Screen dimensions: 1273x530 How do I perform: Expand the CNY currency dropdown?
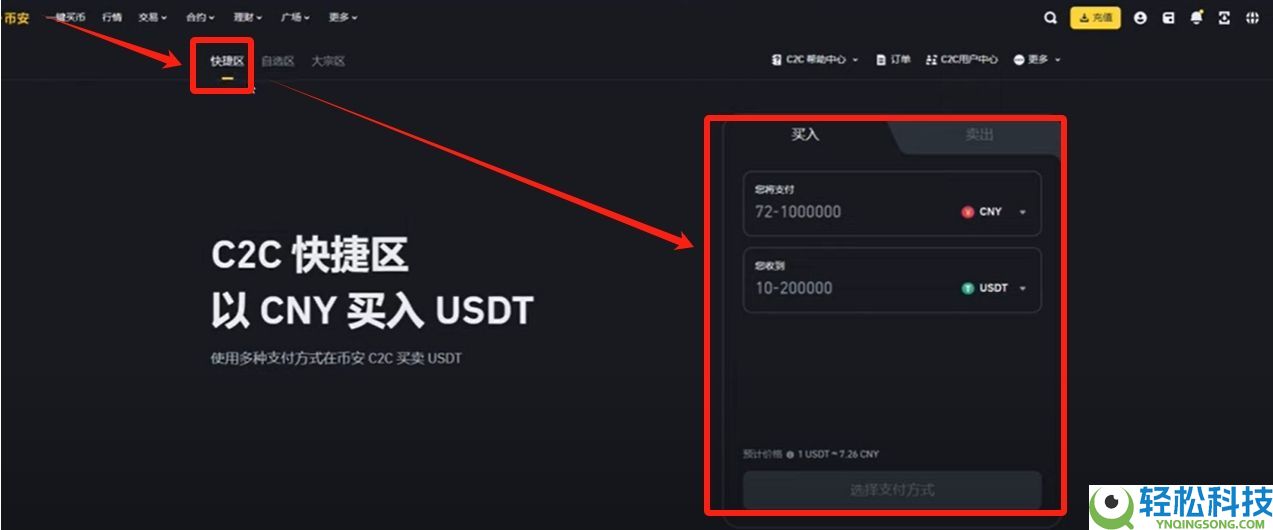(995, 212)
